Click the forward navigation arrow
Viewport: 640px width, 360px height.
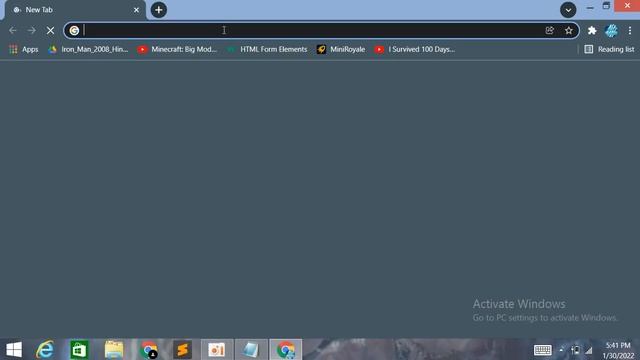(x=31, y=31)
